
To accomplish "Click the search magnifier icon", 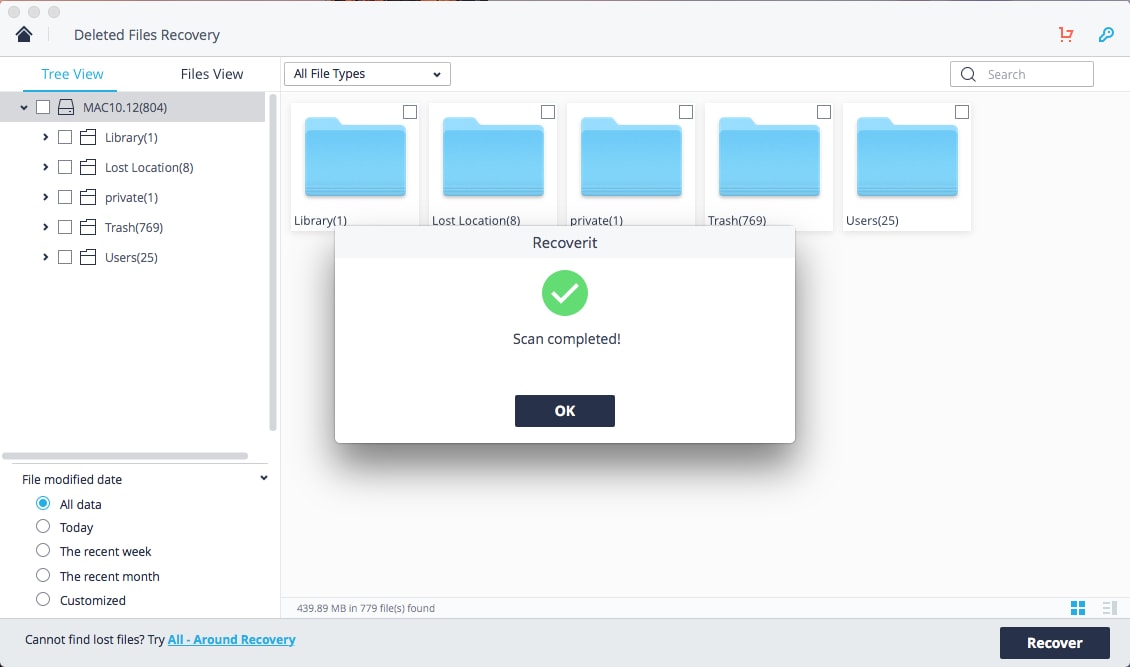I will [x=968, y=74].
